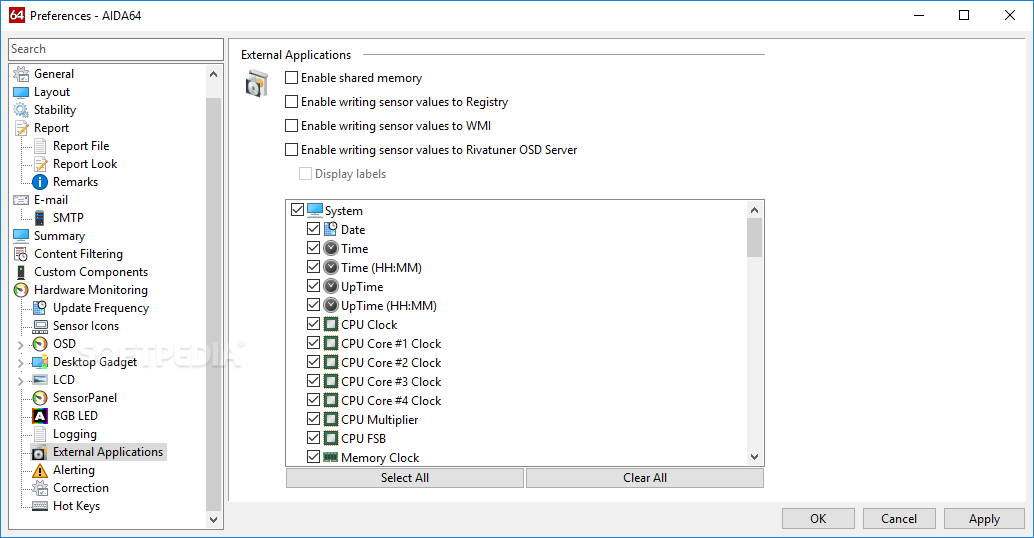The width and height of the screenshot is (1034, 538).
Task: Enable writing sensor values to WMI
Action: pyautogui.click(x=291, y=125)
